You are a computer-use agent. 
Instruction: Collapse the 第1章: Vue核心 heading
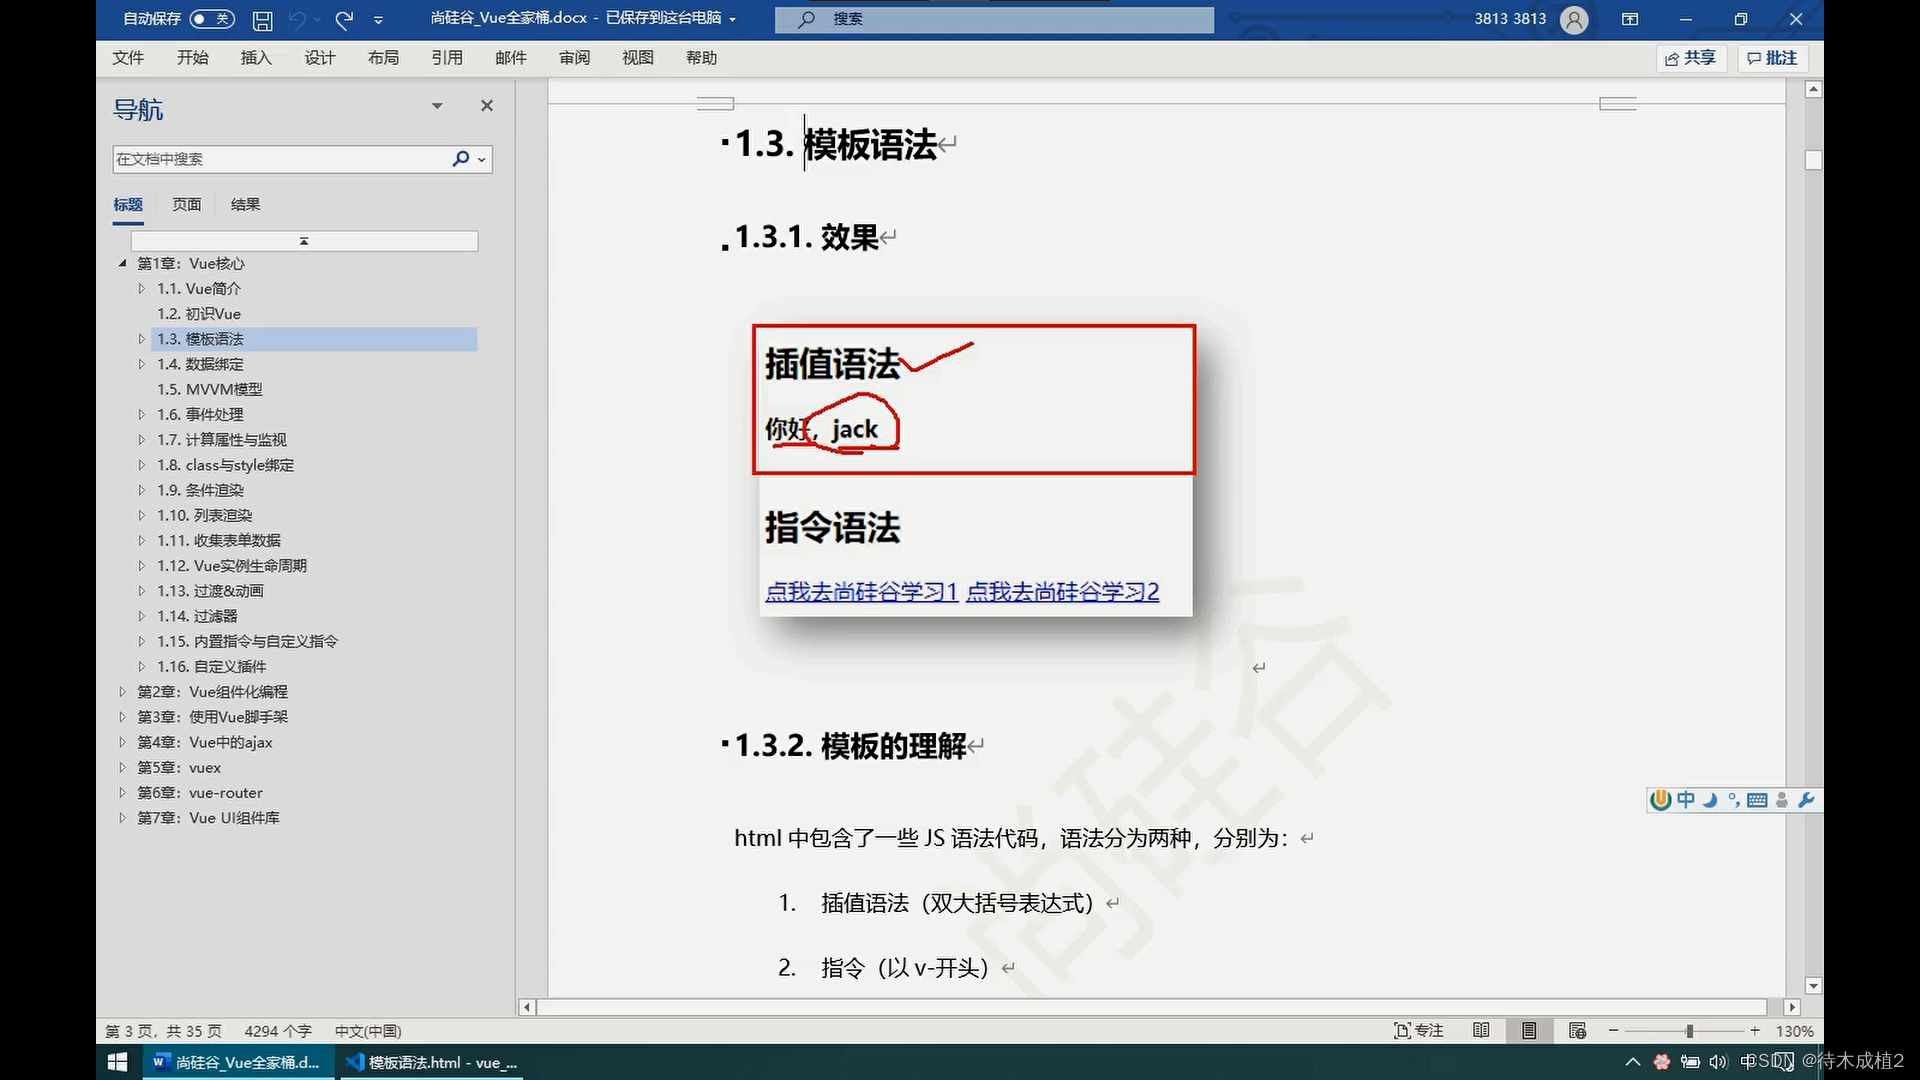coord(122,264)
